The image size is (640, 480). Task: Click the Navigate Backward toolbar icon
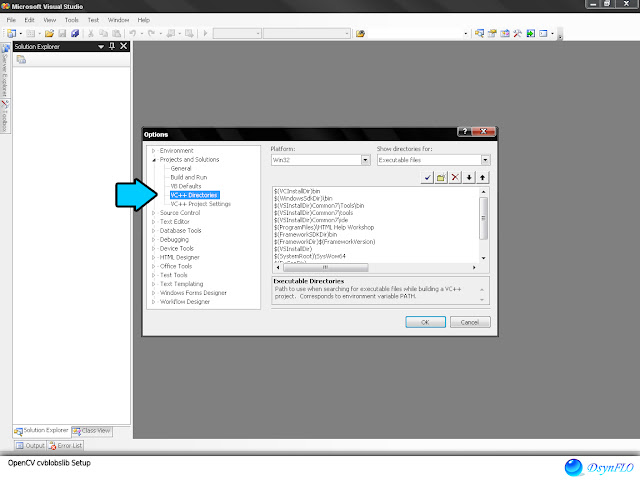(171, 33)
